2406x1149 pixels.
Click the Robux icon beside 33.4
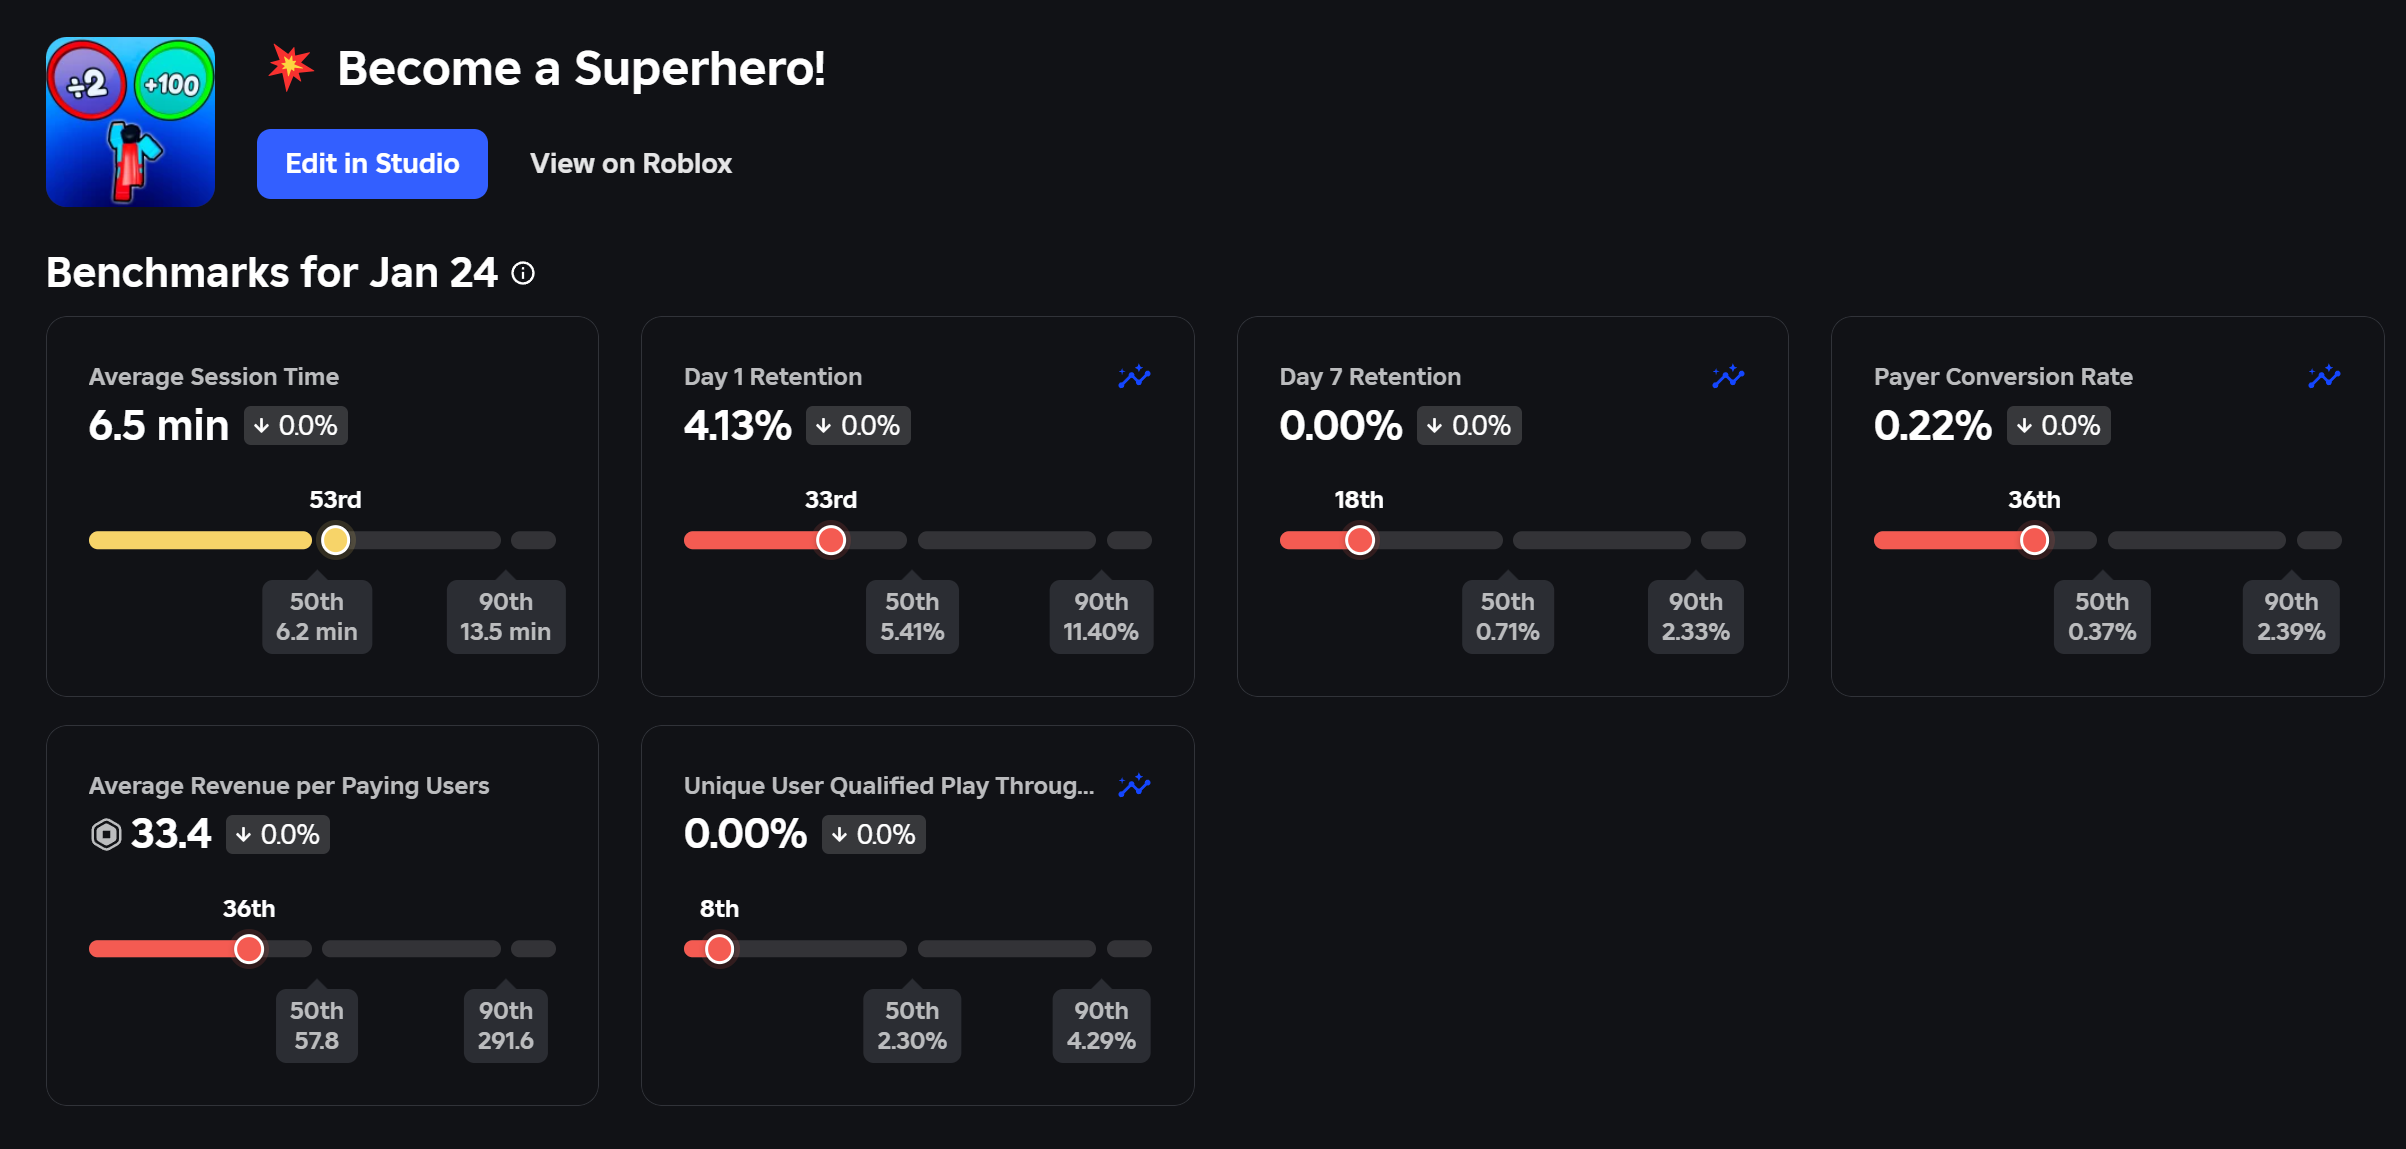[106, 834]
